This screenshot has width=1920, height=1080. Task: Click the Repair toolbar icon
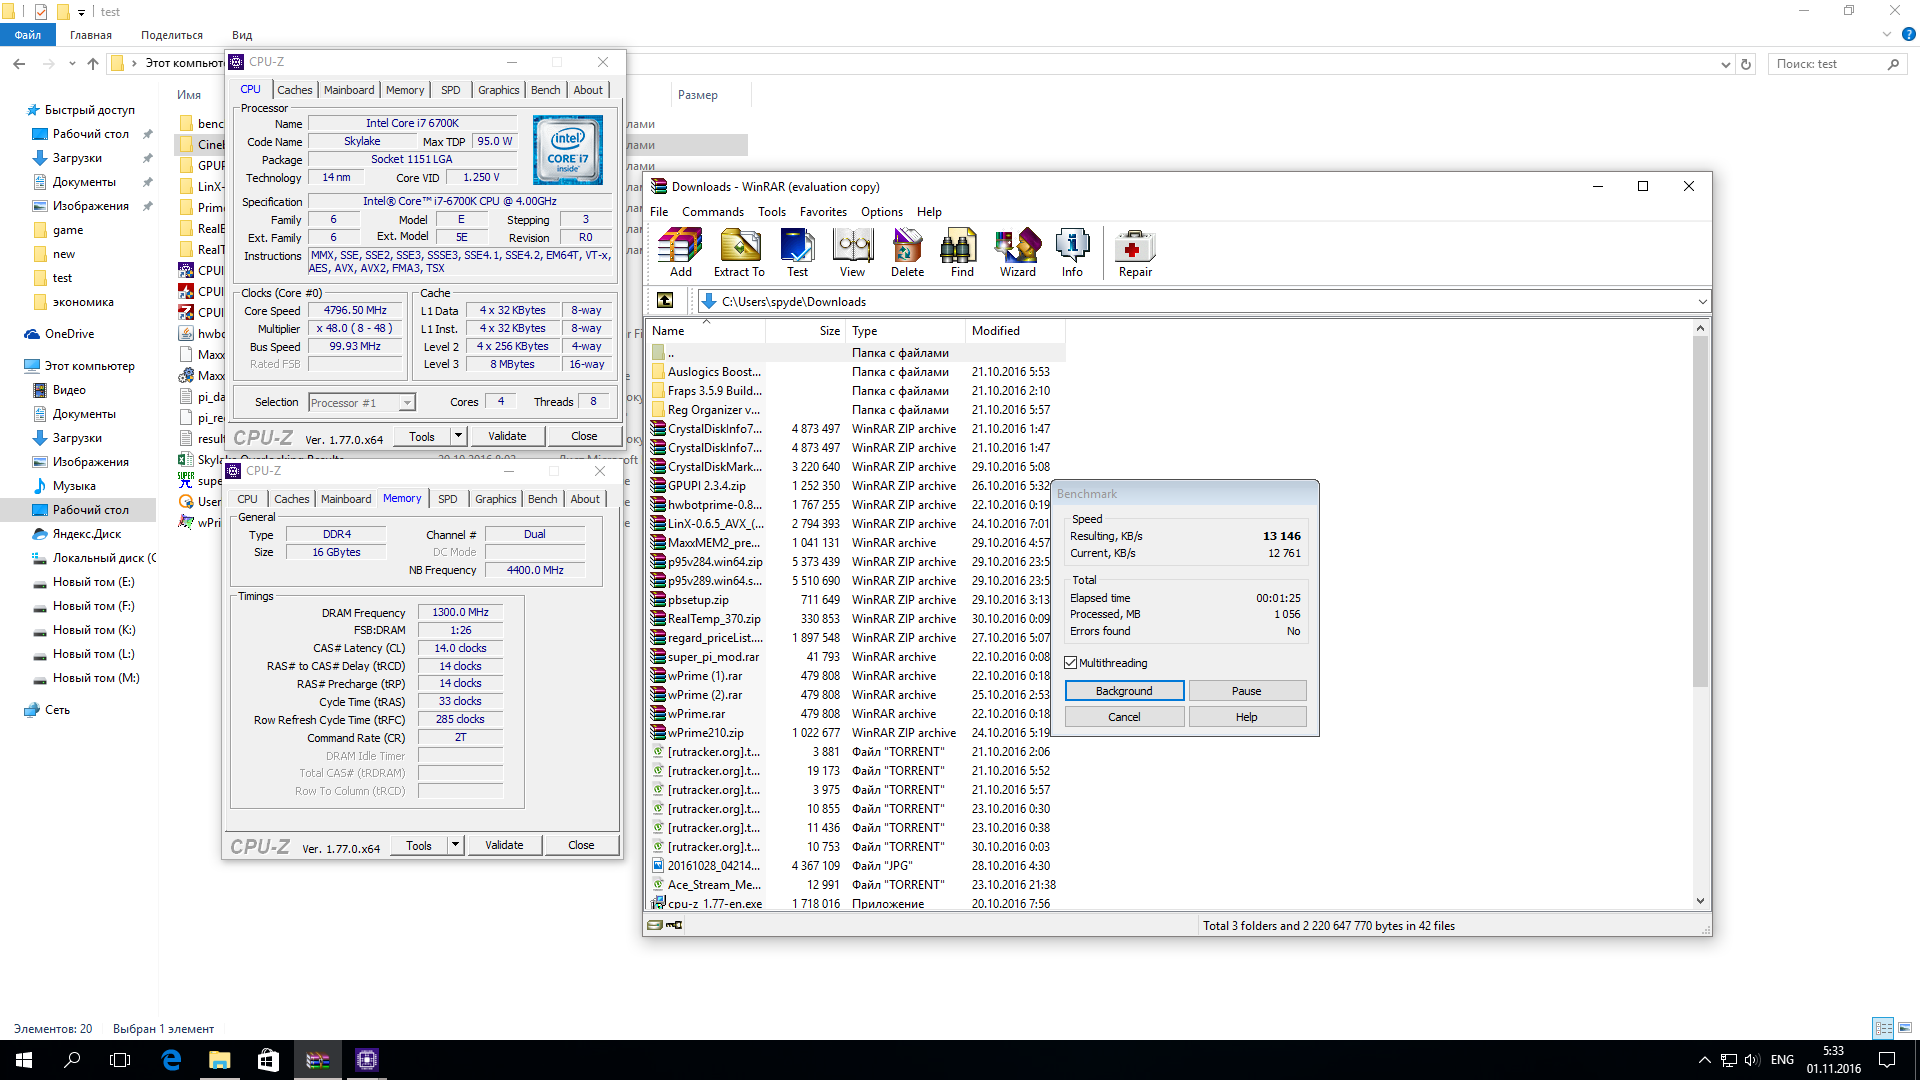click(x=1135, y=252)
